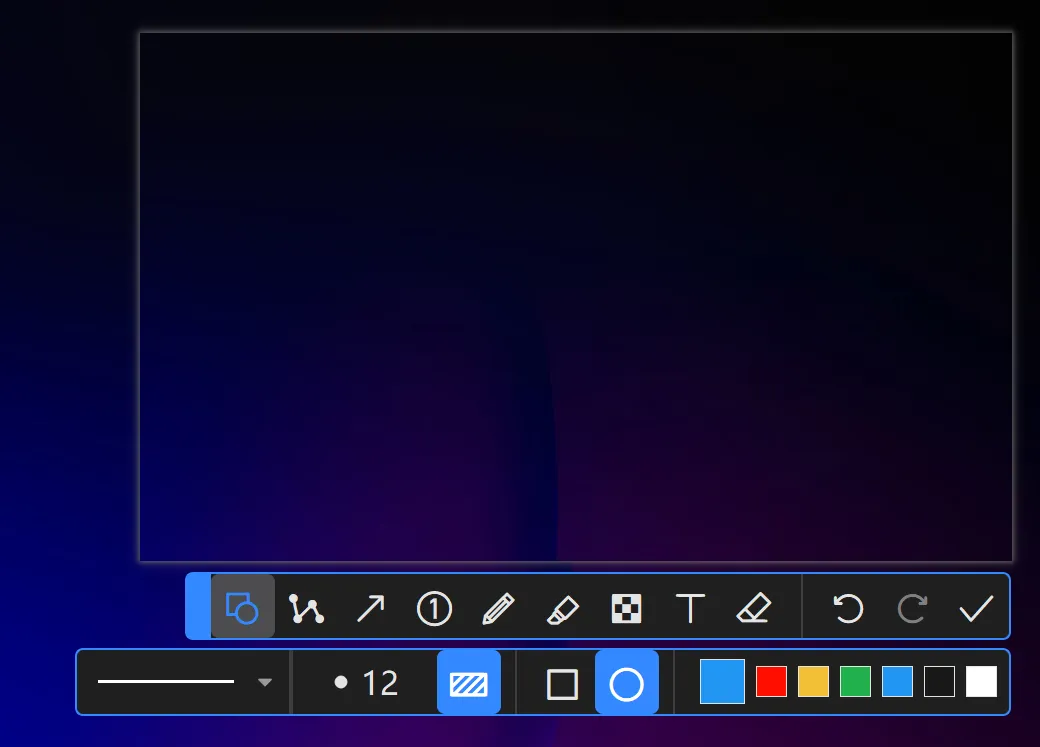The image size is (1040, 747).
Task: Select the mosaic blur tool
Action: tap(626, 608)
